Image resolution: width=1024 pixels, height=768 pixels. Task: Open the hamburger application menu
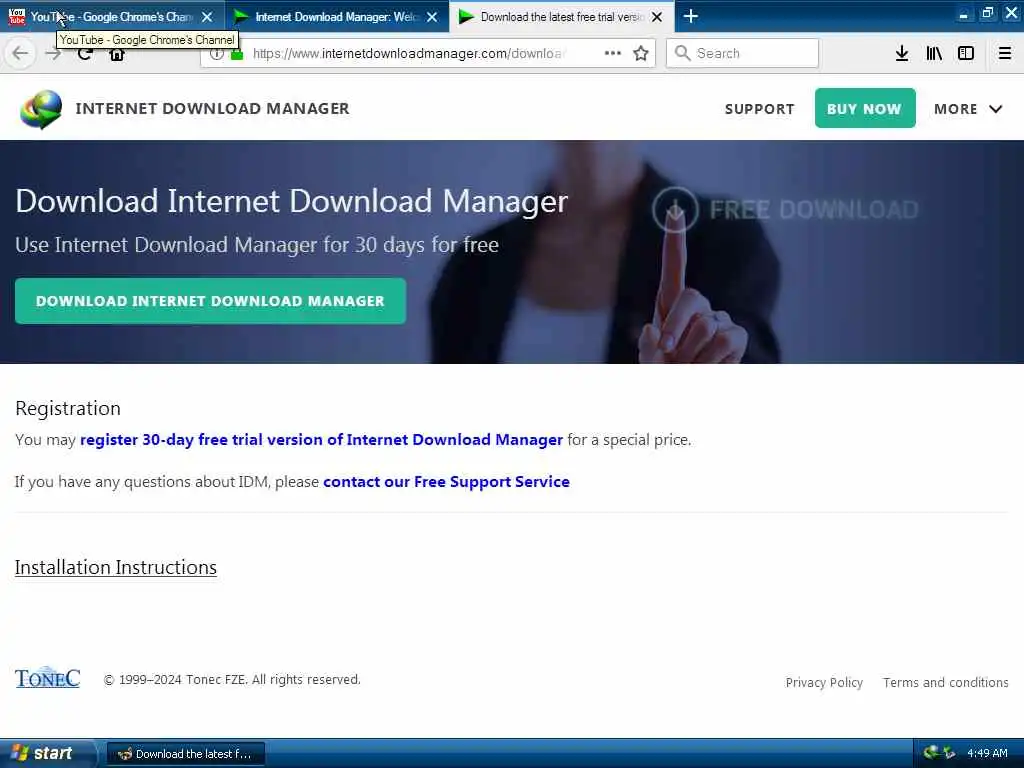click(1005, 54)
